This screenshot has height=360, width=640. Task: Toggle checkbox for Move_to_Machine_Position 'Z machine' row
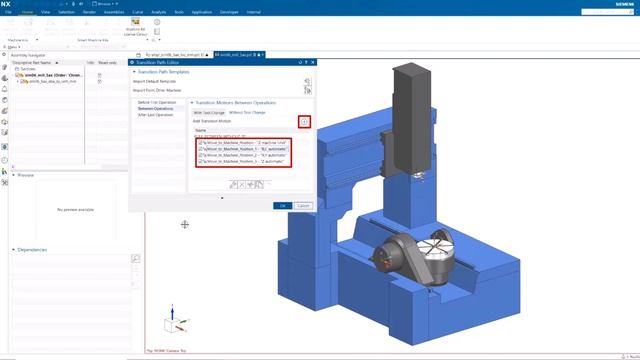pos(200,143)
